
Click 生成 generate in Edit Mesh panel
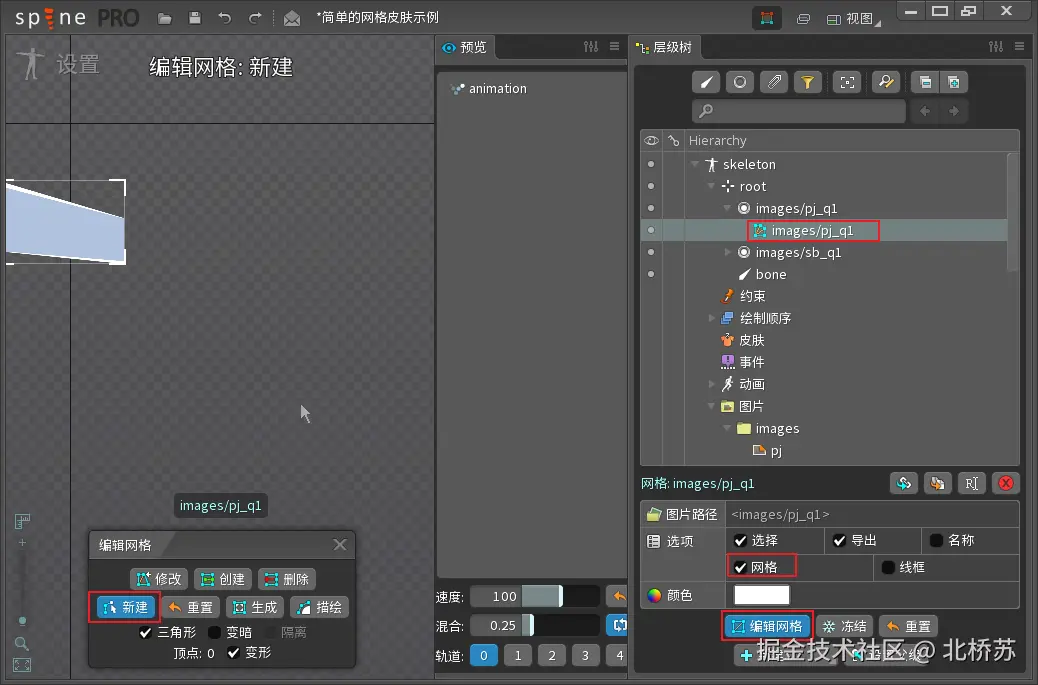tap(255, 608)
